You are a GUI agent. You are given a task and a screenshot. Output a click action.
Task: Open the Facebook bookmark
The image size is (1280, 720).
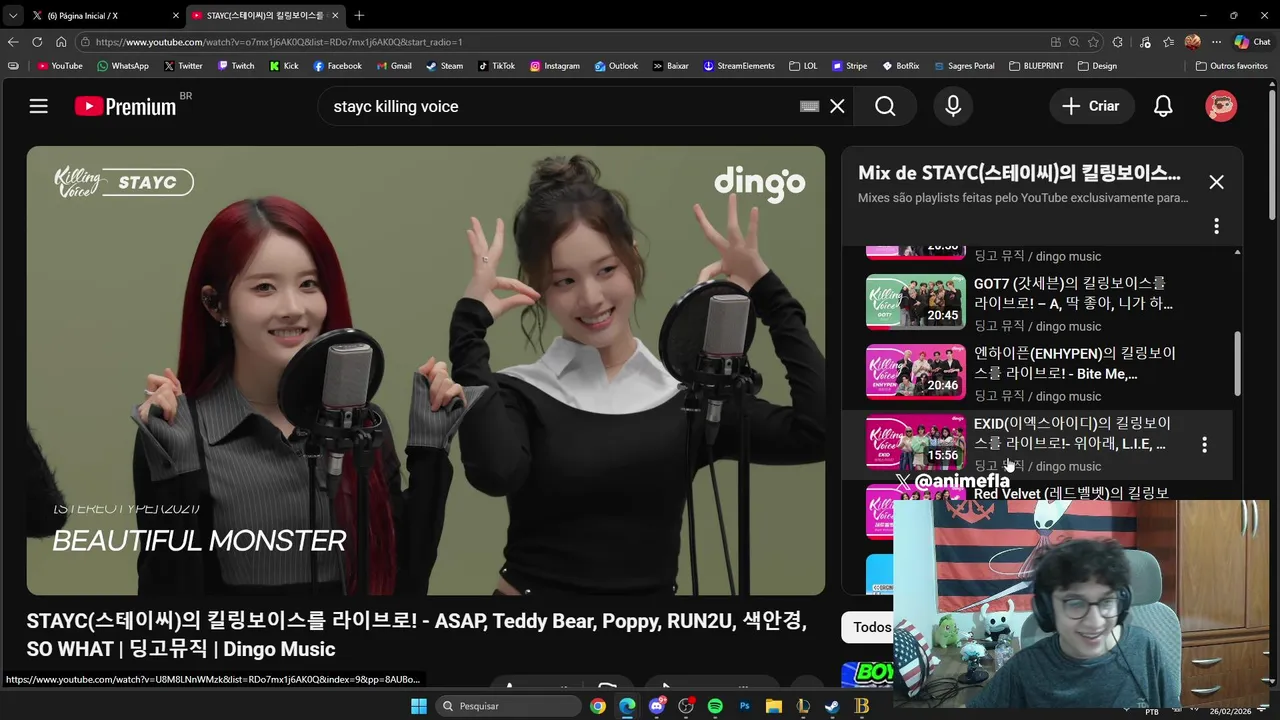pyautogui.click(x=337, y=66)
